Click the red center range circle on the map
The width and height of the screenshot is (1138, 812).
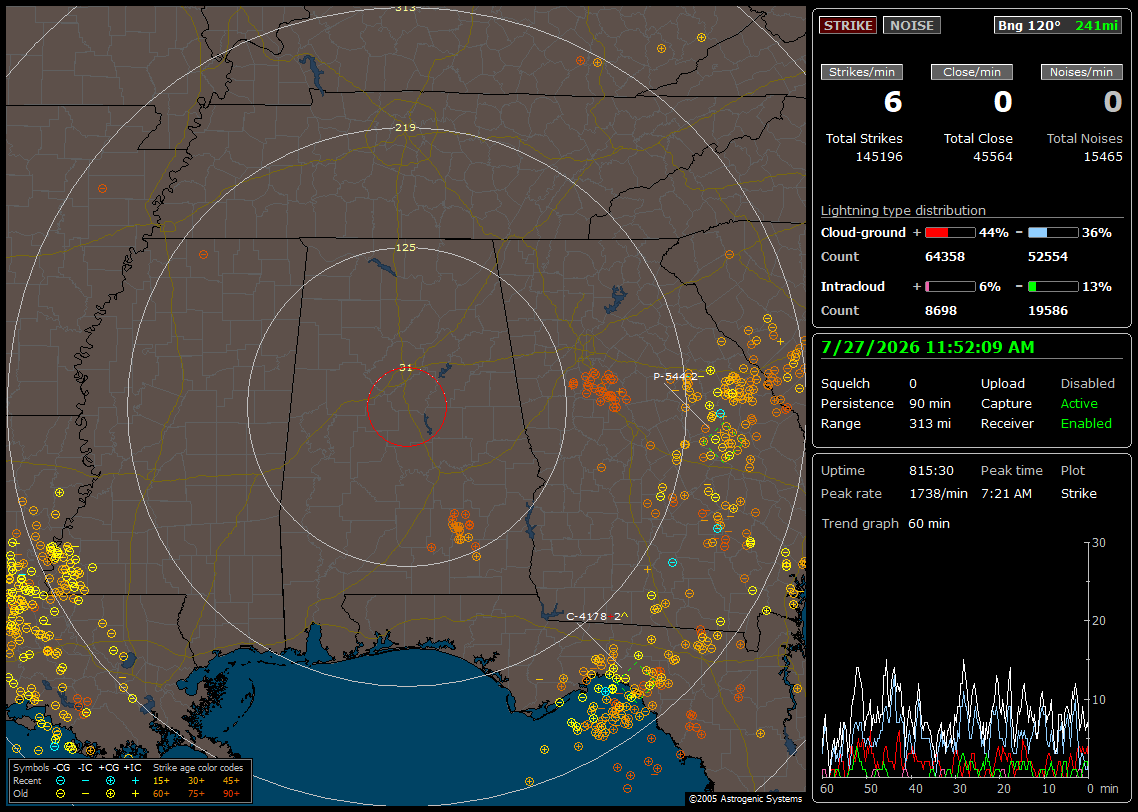point(406,406)
